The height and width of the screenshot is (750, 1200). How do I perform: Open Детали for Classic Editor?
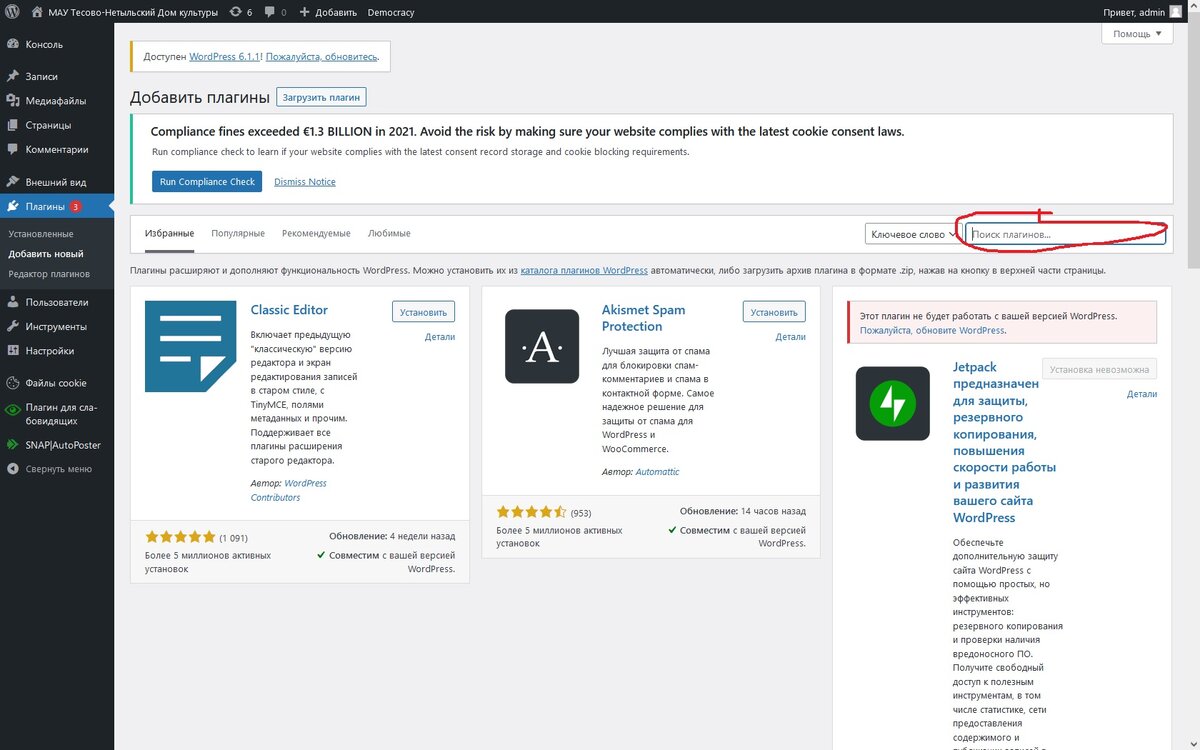pos(439,337)
